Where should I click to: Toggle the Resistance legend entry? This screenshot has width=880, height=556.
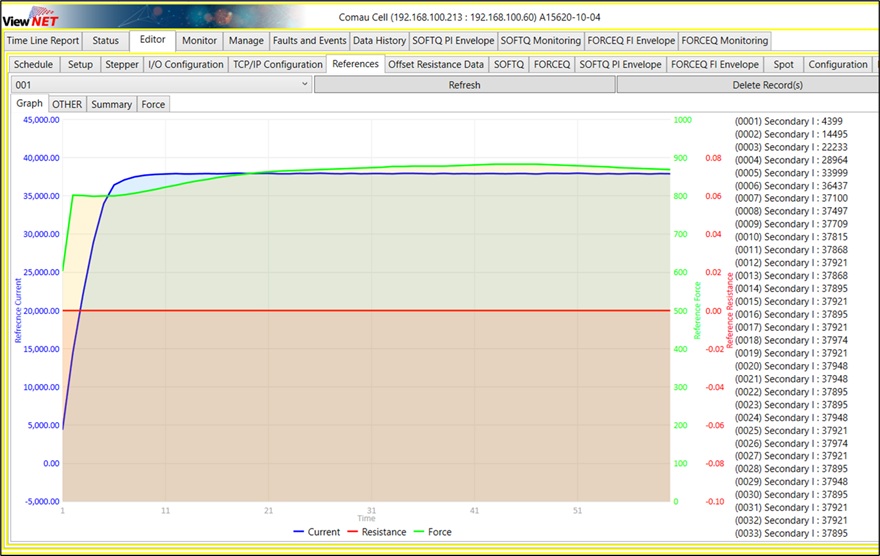[x=376, y=532]
